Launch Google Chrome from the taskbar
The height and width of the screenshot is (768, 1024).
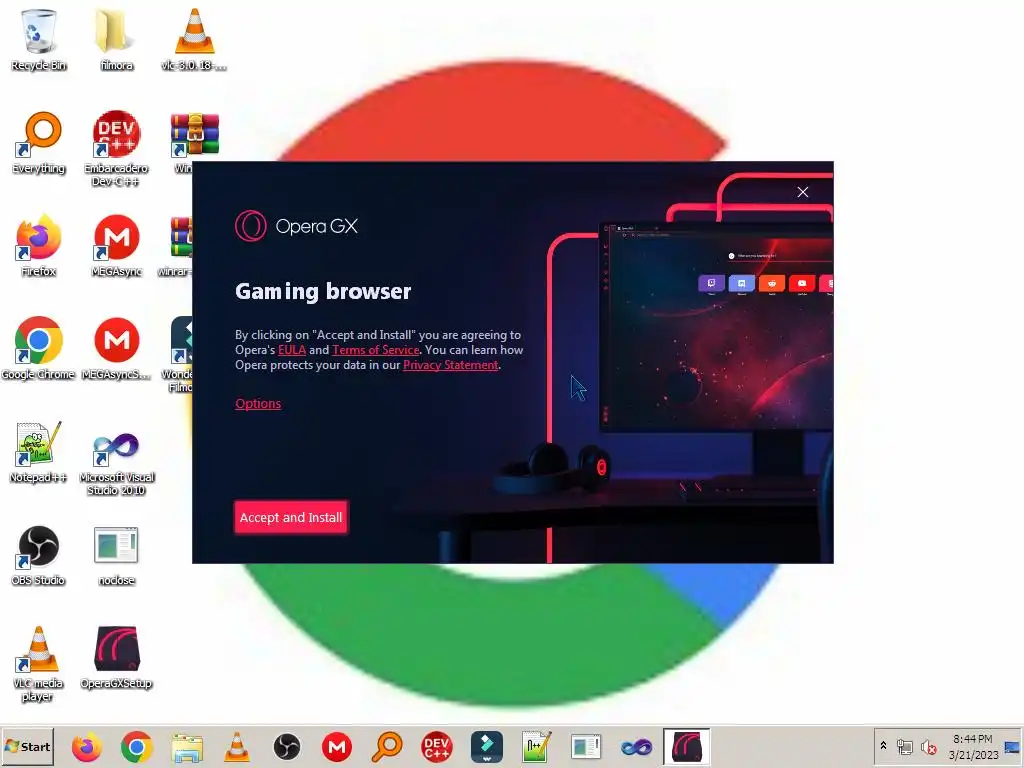point(136,746)
